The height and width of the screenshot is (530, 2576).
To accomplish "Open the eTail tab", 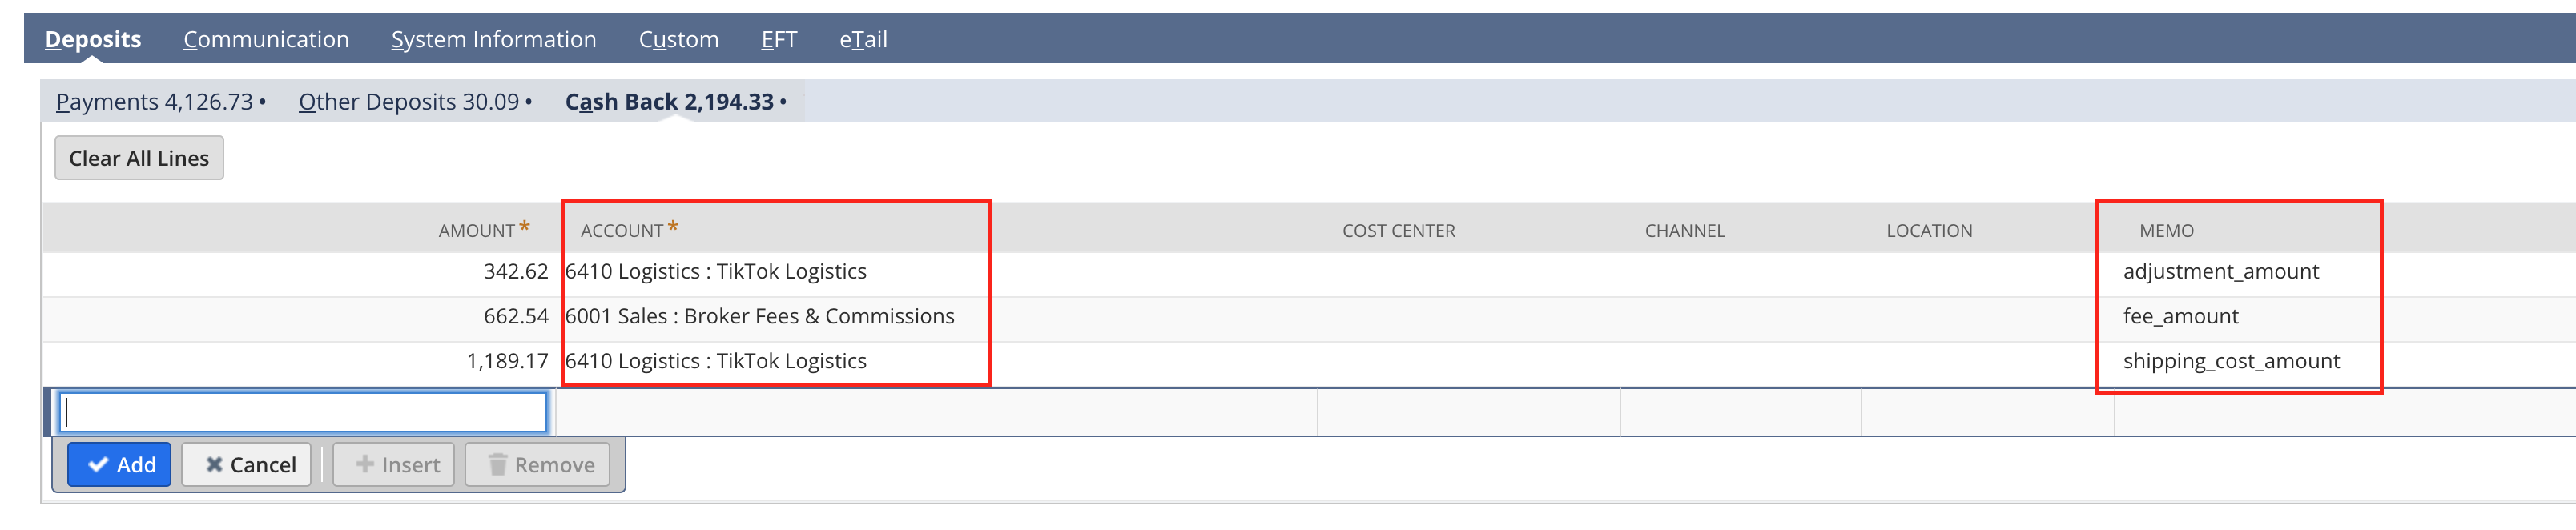I will pos(863,39).
